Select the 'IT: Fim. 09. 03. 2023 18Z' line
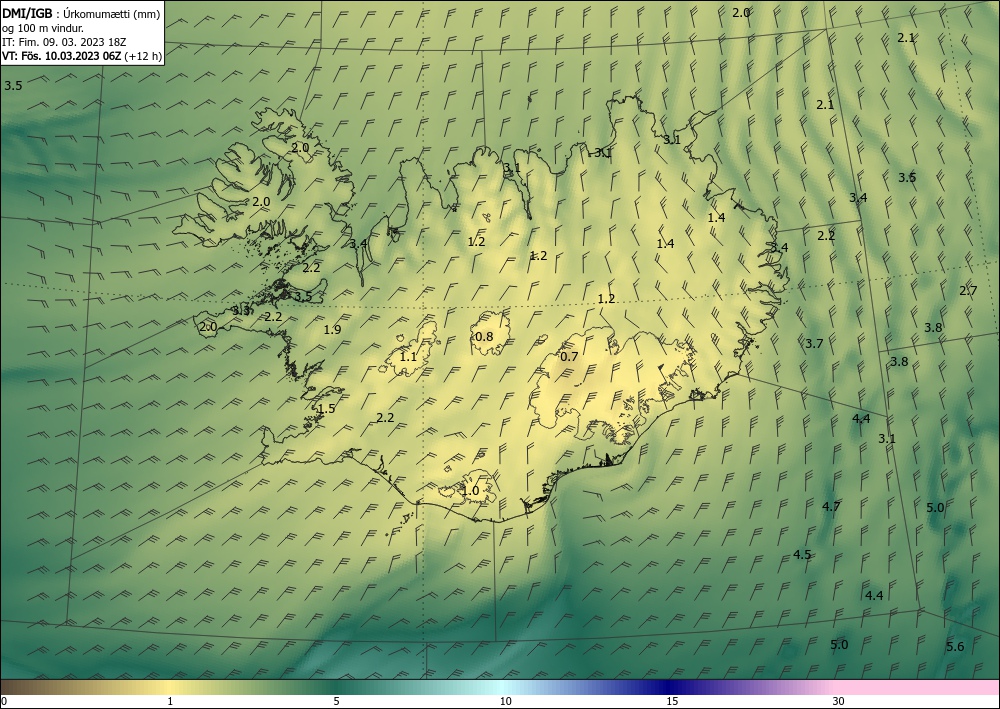Screen dimensions: 1000x709 [x=64, y=42]
